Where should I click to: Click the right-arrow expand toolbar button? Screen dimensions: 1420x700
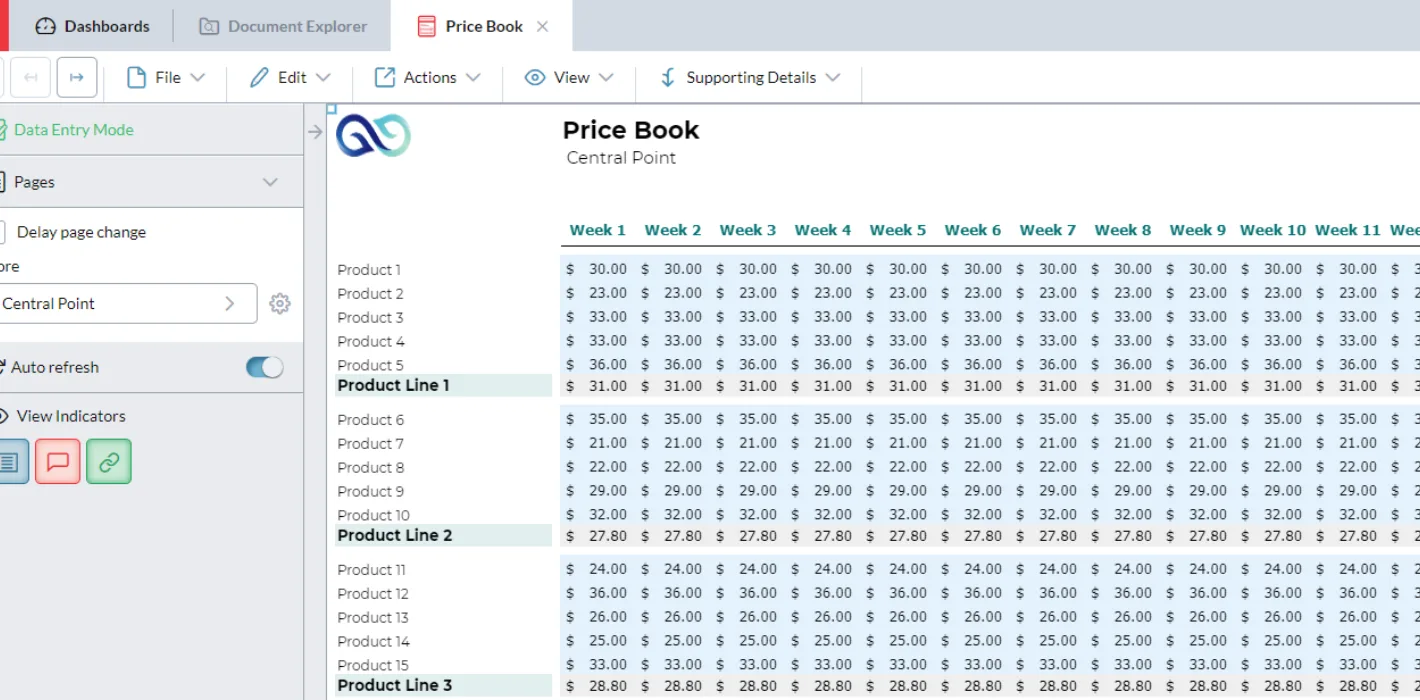pyautogui.click(x=77, y=77)
